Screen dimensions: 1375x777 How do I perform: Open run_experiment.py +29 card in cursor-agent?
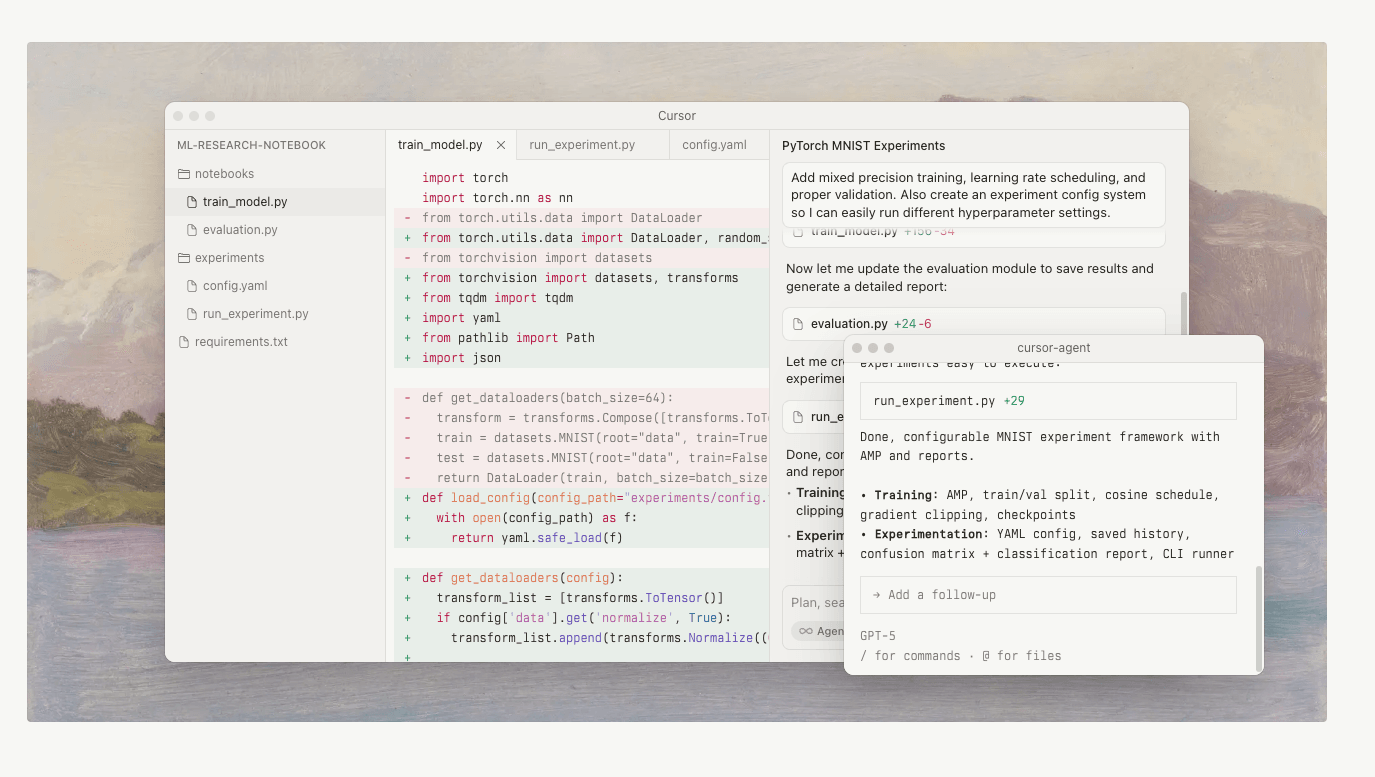click(x=1047, y=401)
